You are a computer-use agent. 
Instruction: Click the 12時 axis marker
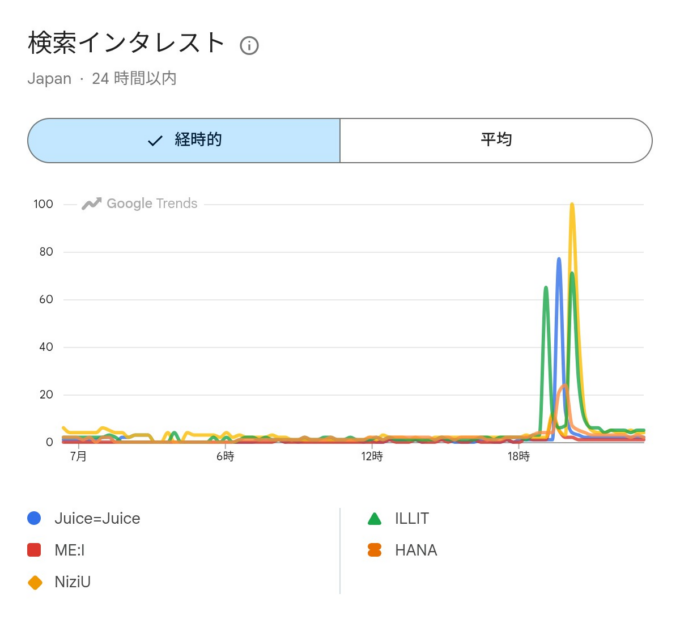coord(372,456)
